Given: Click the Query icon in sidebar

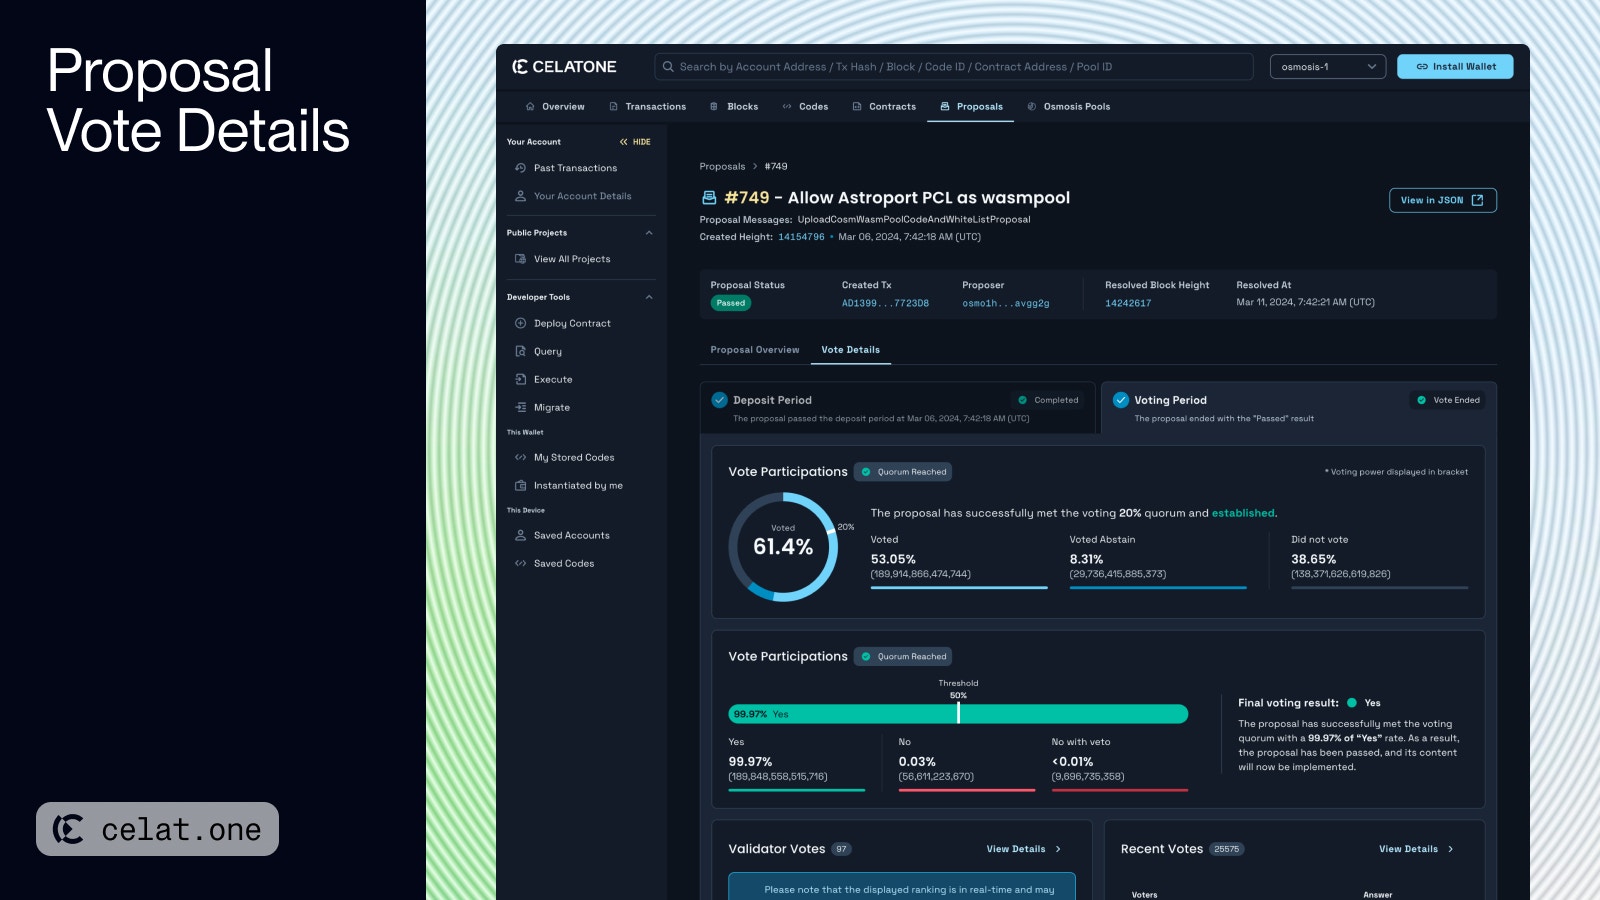Looking at the screenshot, I should click(520, 351).
